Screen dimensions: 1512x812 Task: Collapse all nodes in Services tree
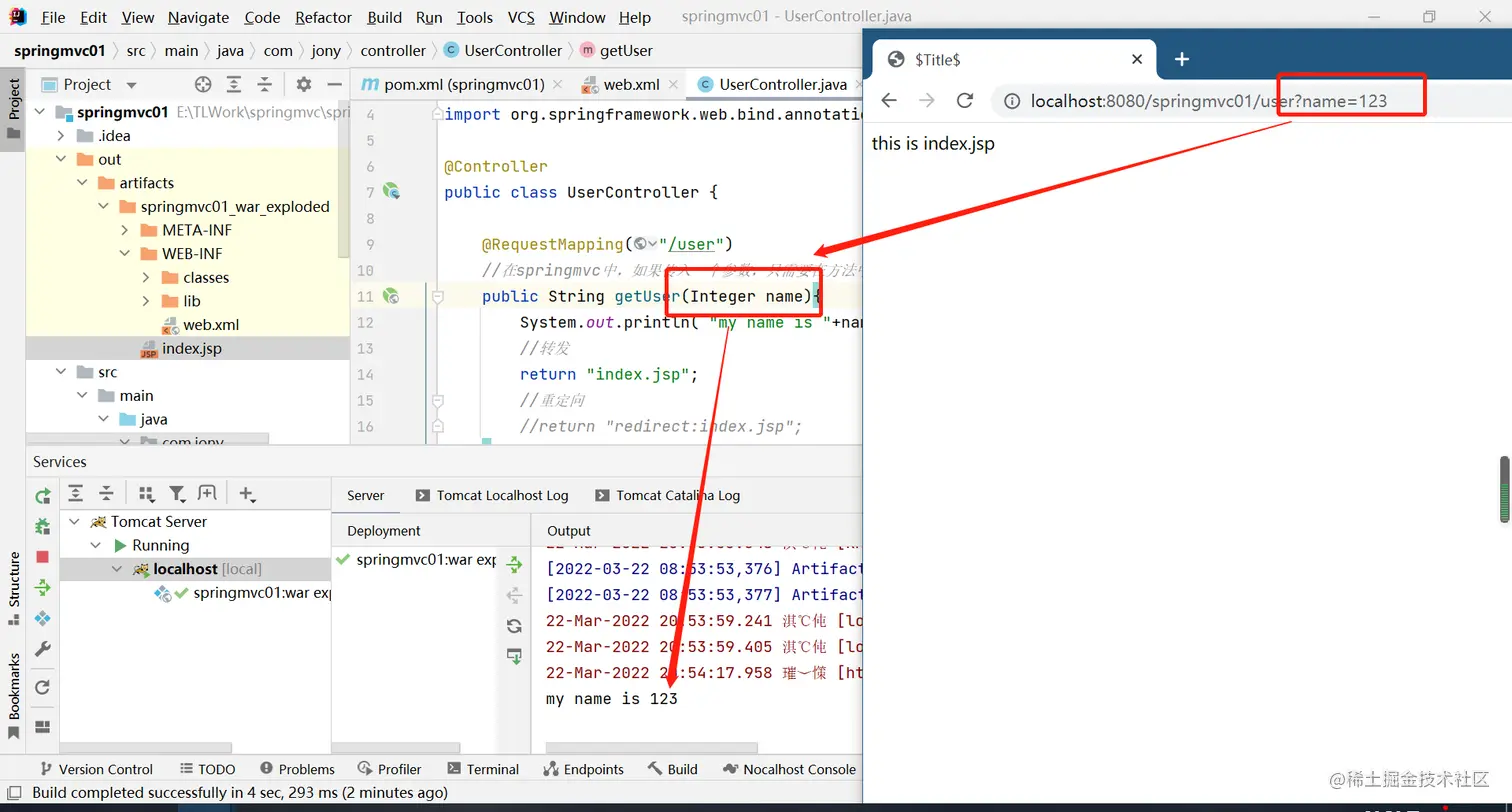click(x=106, y=494)
